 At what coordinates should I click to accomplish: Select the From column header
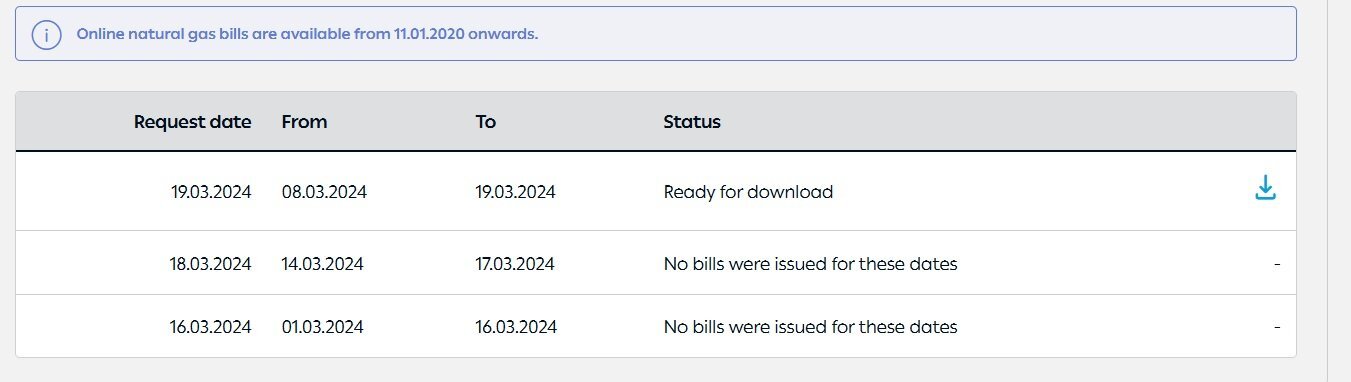305,122
